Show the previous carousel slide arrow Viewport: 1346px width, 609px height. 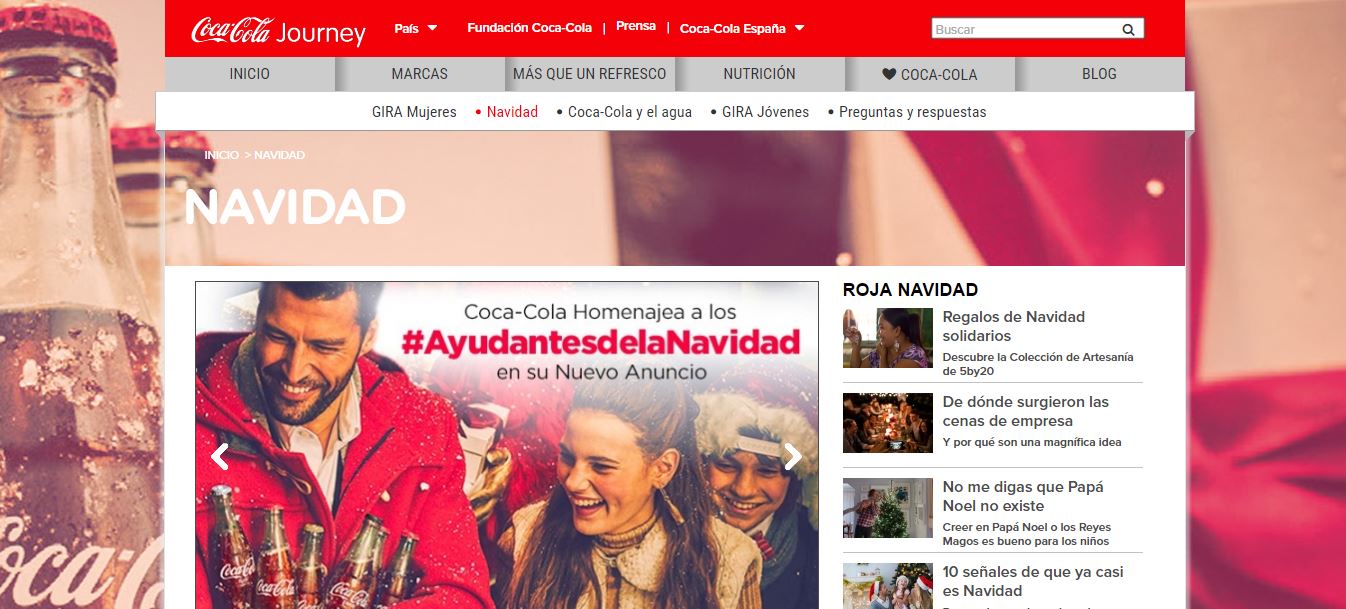coord(220,457)
